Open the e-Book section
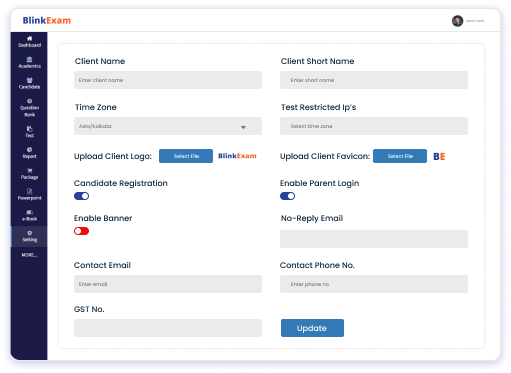The height and width of the screenshot is (373, 511). pos(29,215)
